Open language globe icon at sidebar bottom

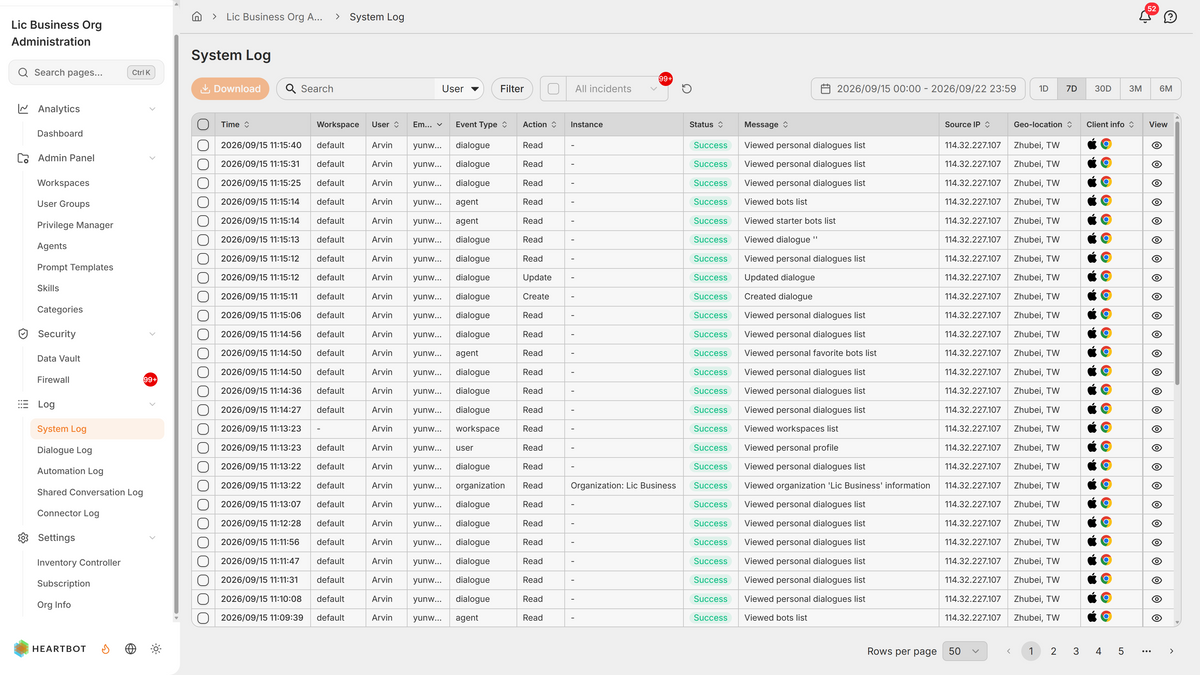[131, 649]
